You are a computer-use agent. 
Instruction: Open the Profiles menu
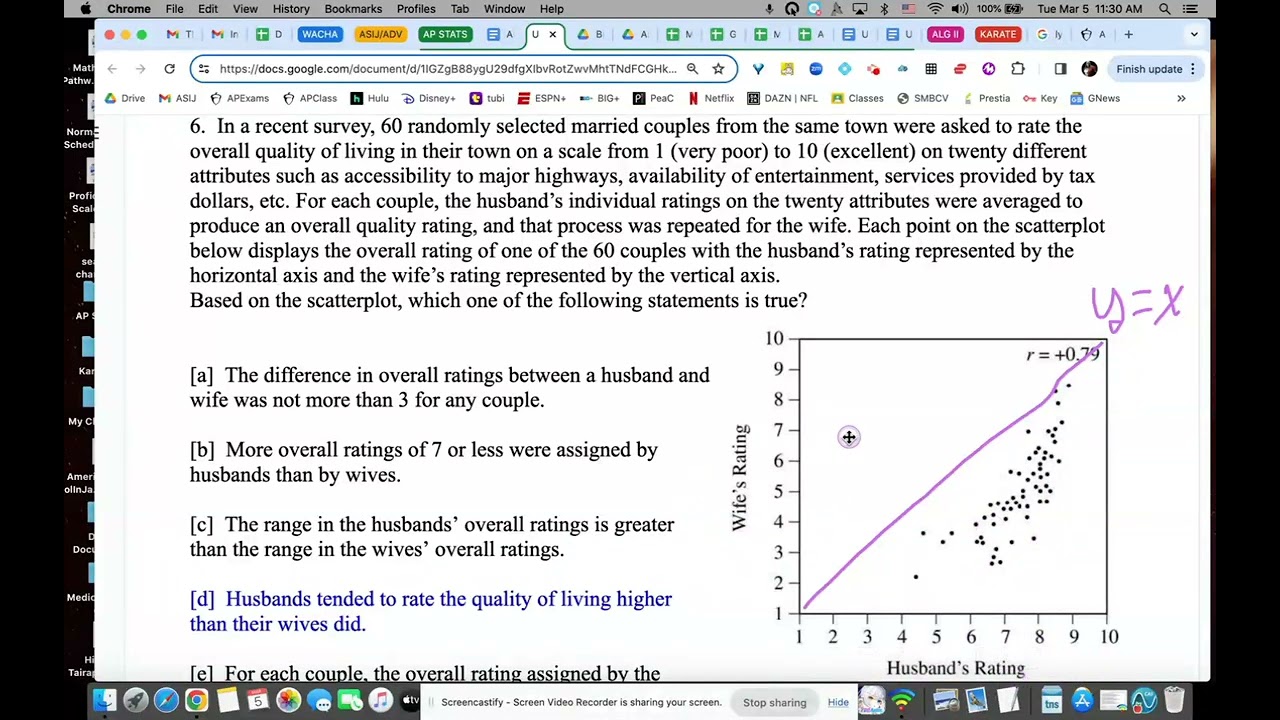pyautogui.click(x=416, y=9)
